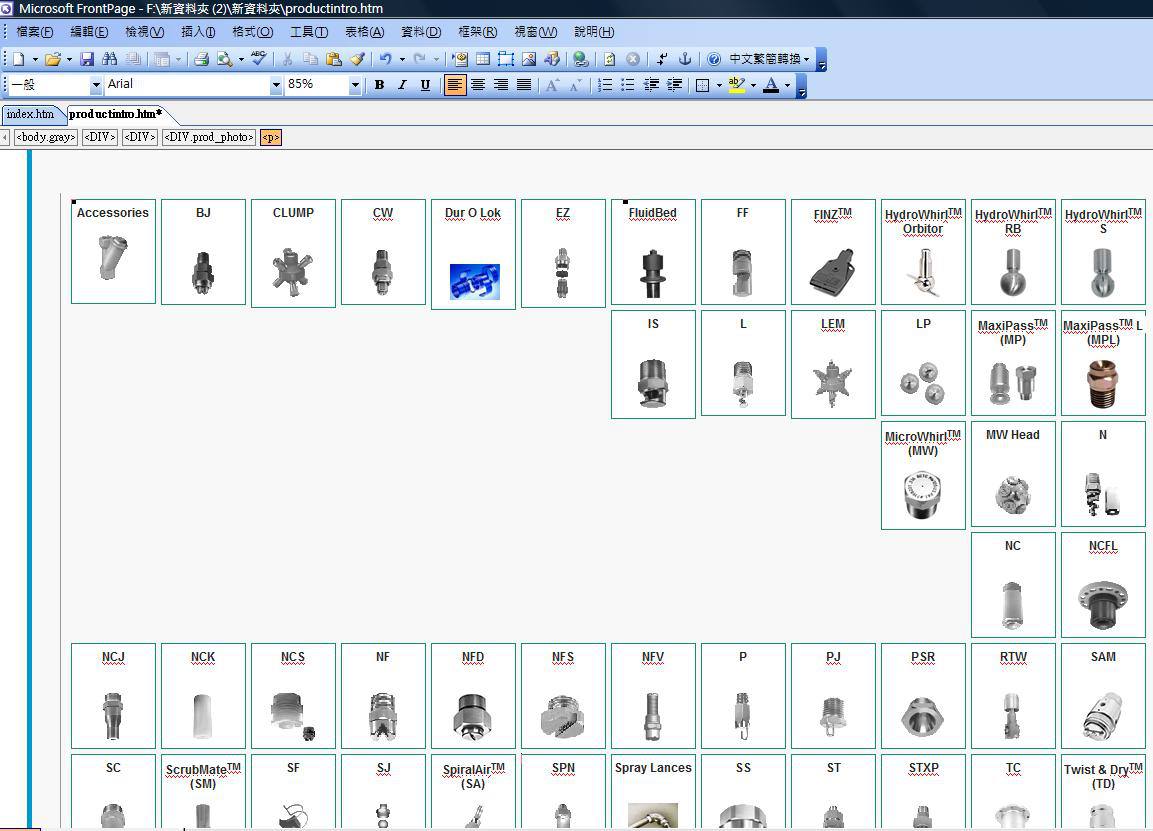Click the Print icon
The height and width of the screenshot is (831, 1153).
[201, 59]
